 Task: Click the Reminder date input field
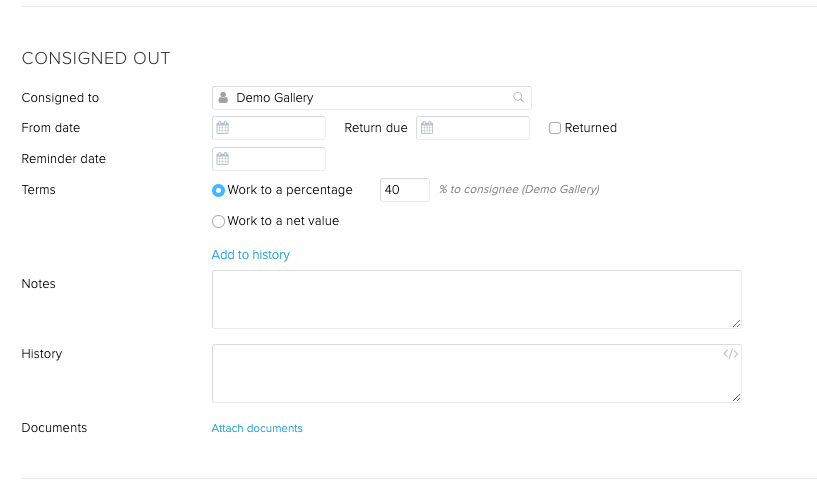pyautogui.click(x=269, y=159)
